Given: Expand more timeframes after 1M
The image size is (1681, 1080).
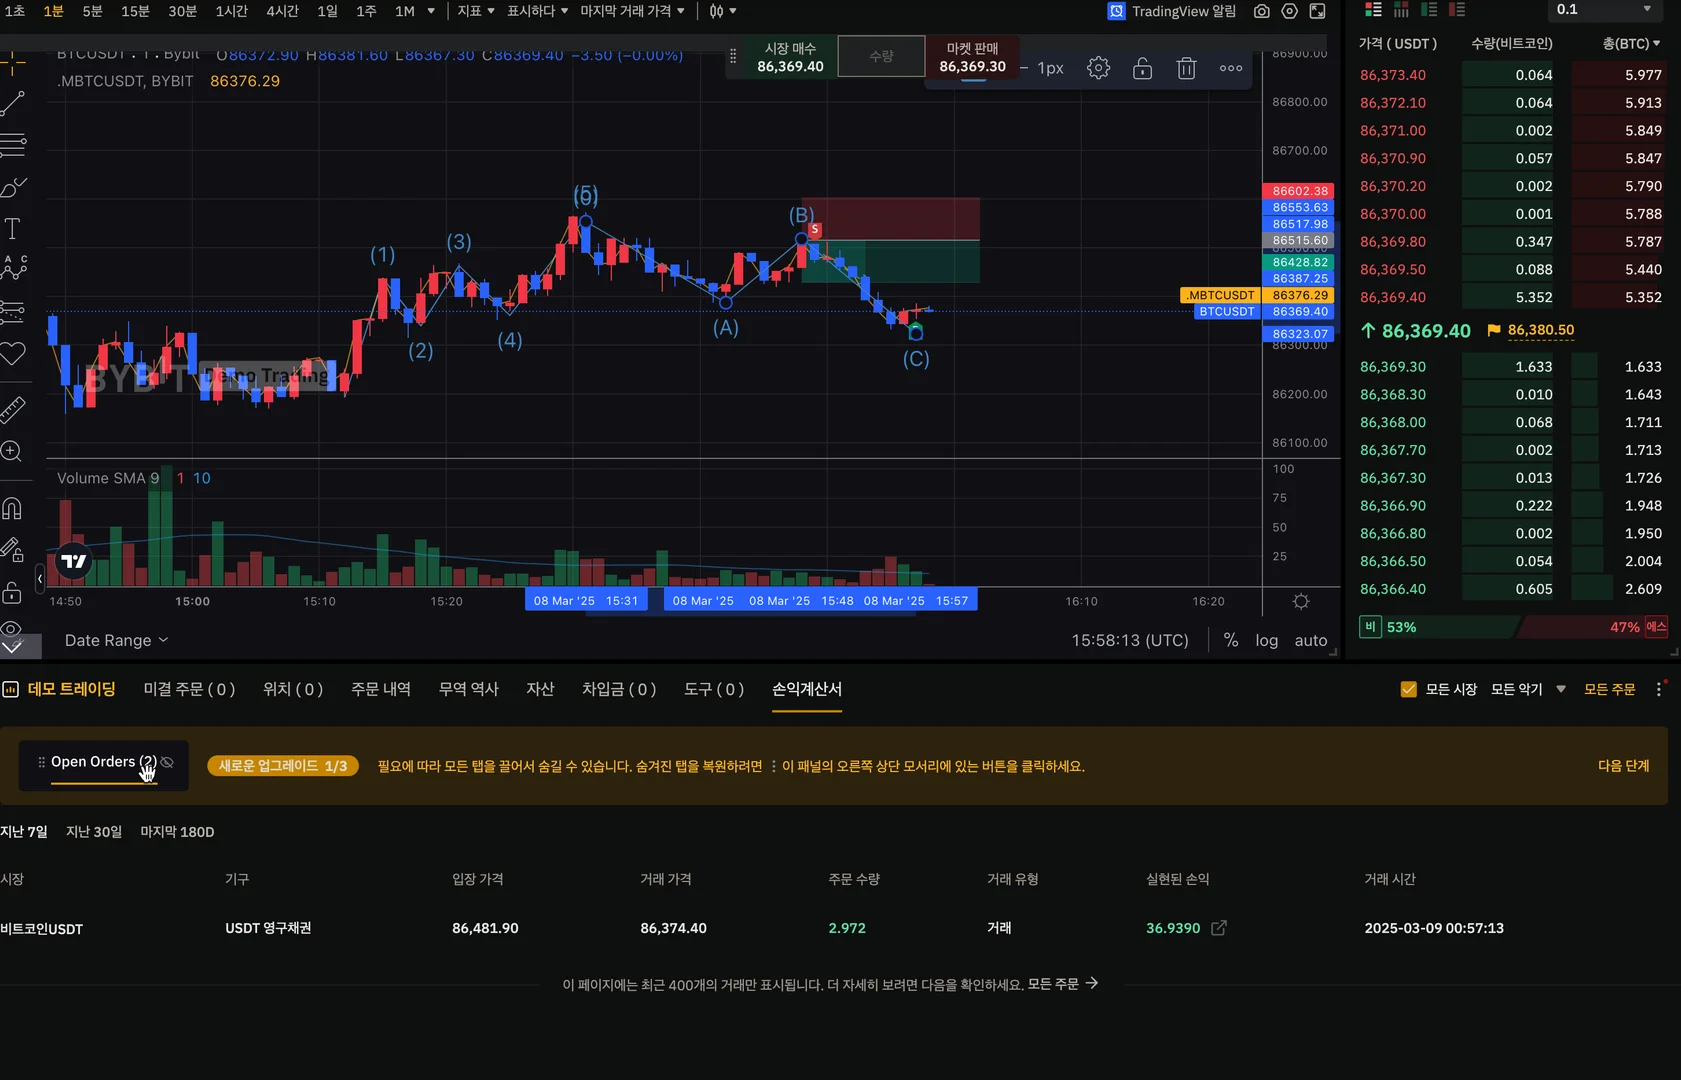Looking at the screenshot, I should click(431, 11).
